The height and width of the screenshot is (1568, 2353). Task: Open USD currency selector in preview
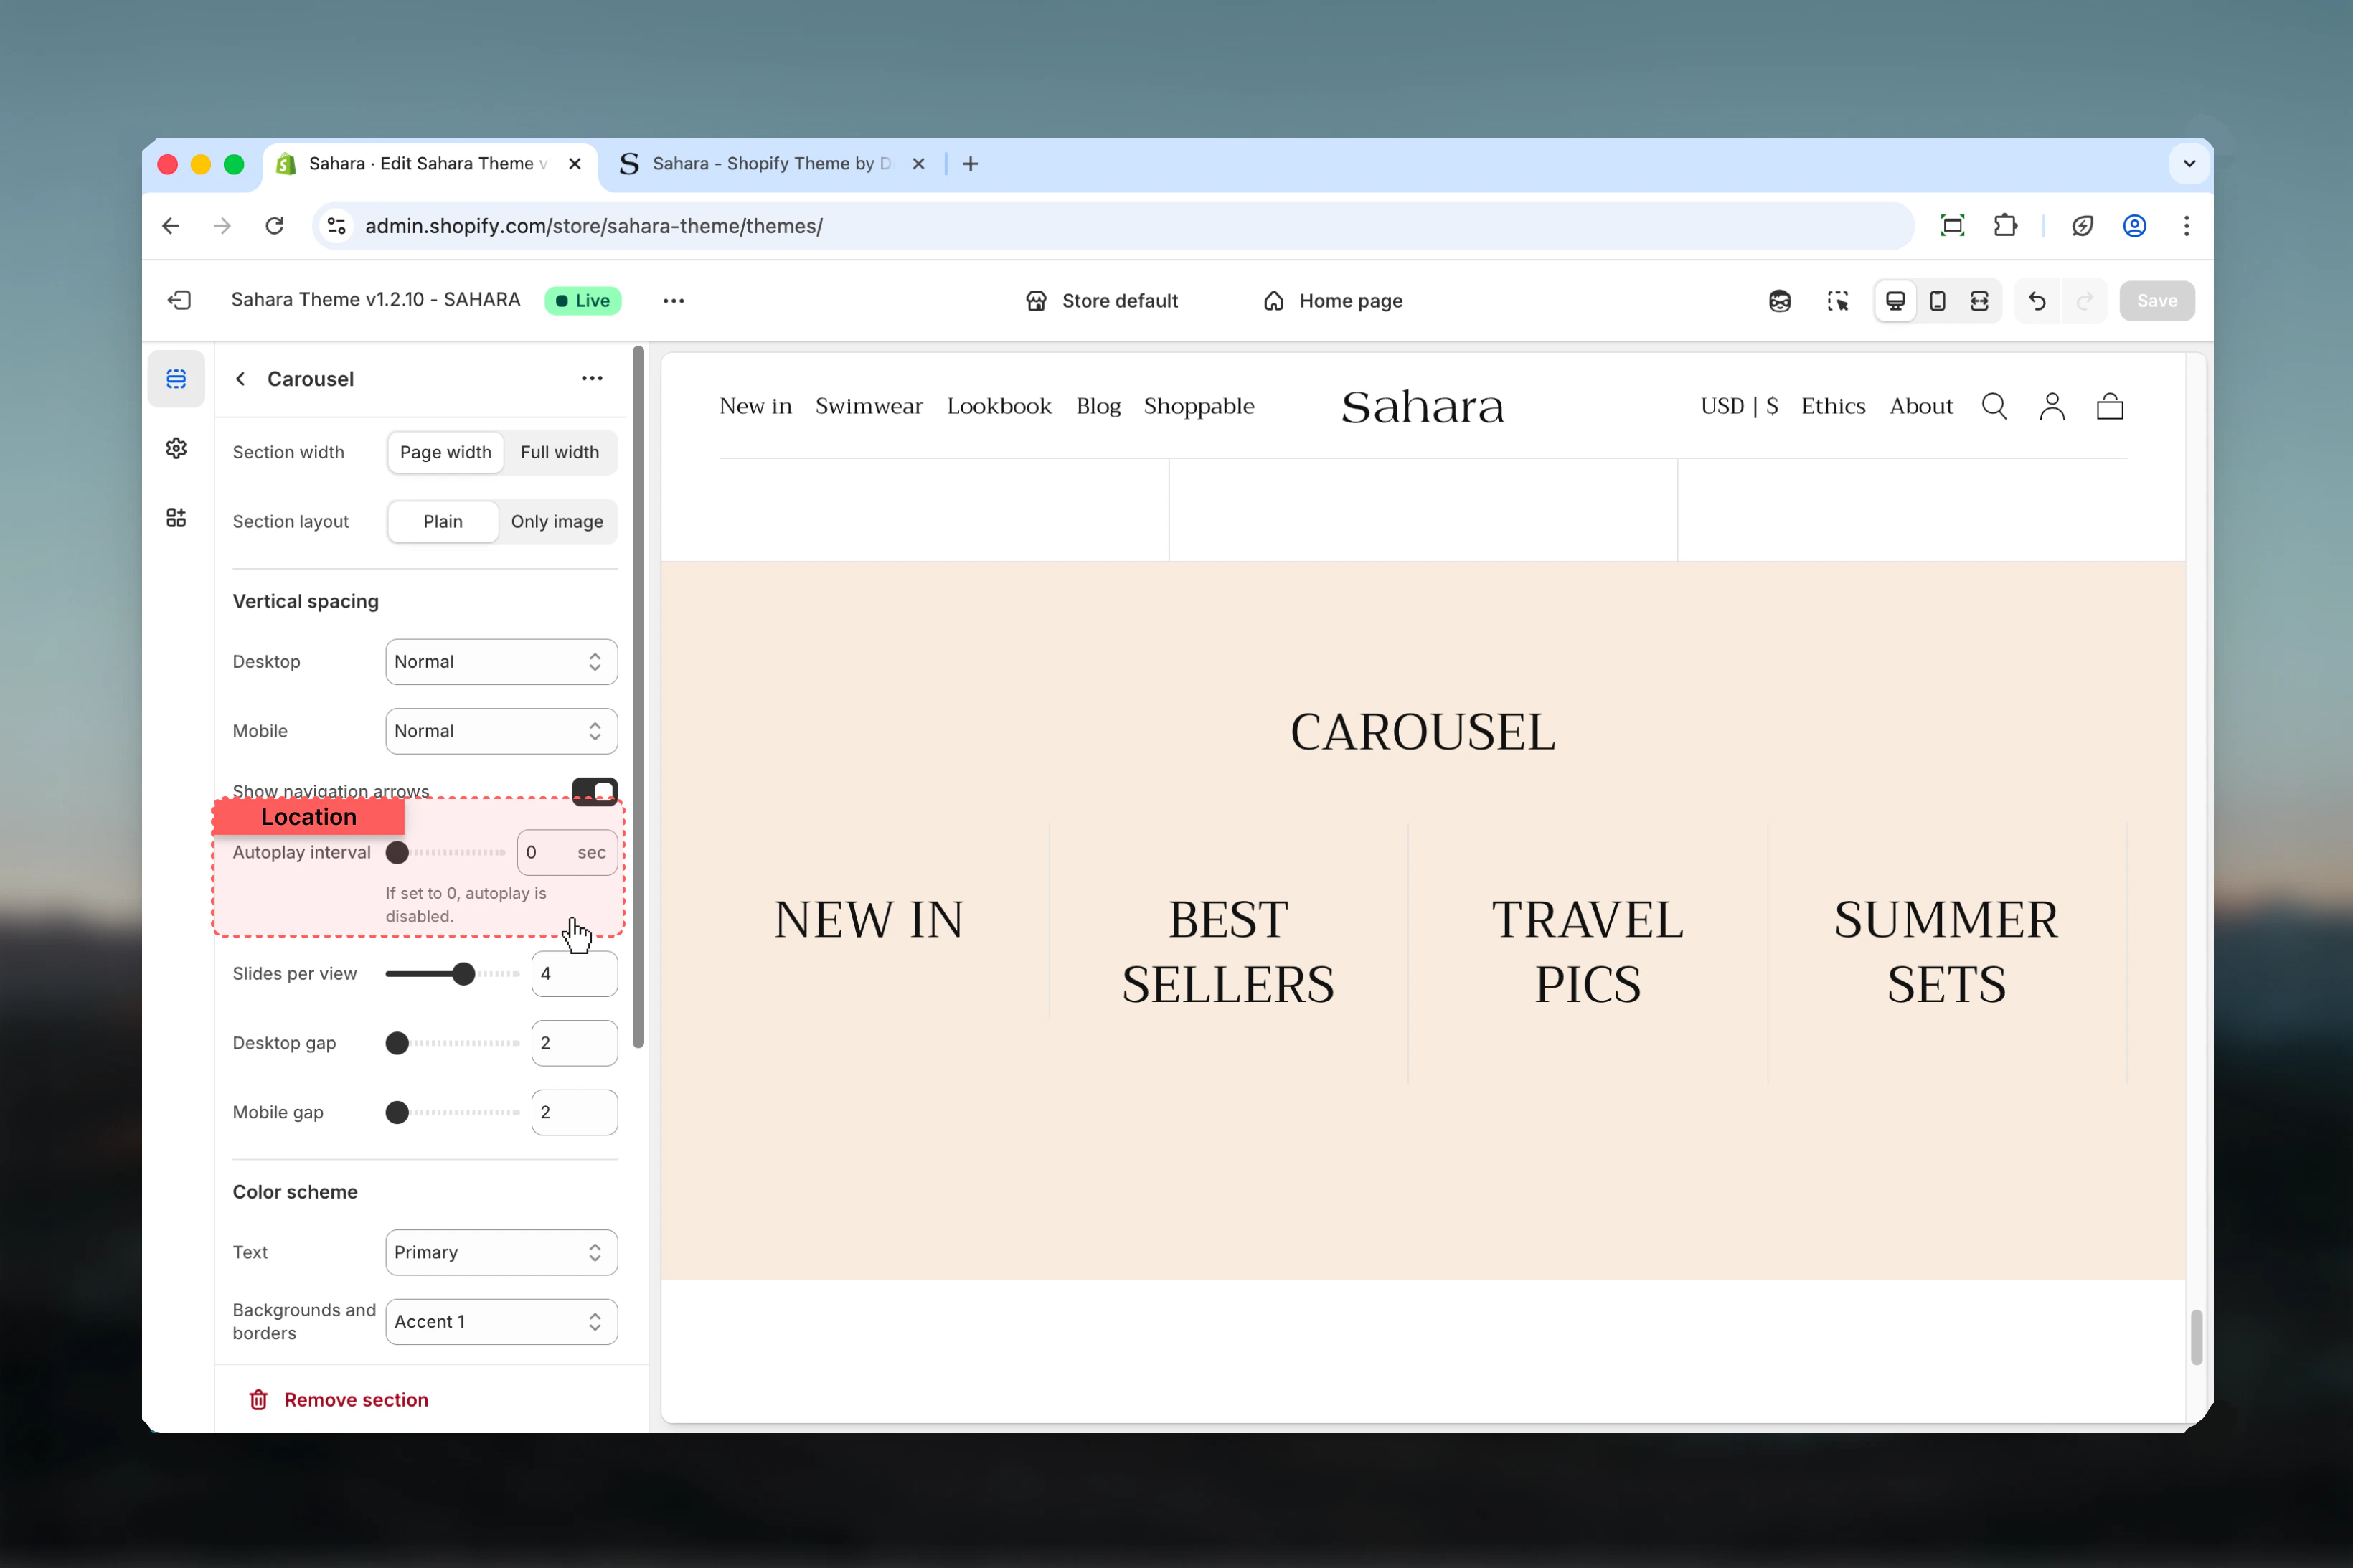point(1739,406)
